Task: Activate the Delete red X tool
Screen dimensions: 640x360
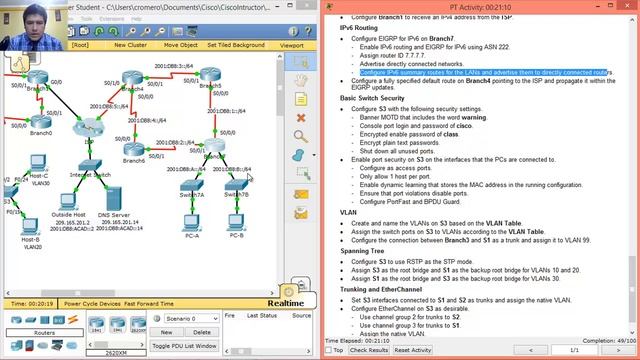Action: pos(301,118)
